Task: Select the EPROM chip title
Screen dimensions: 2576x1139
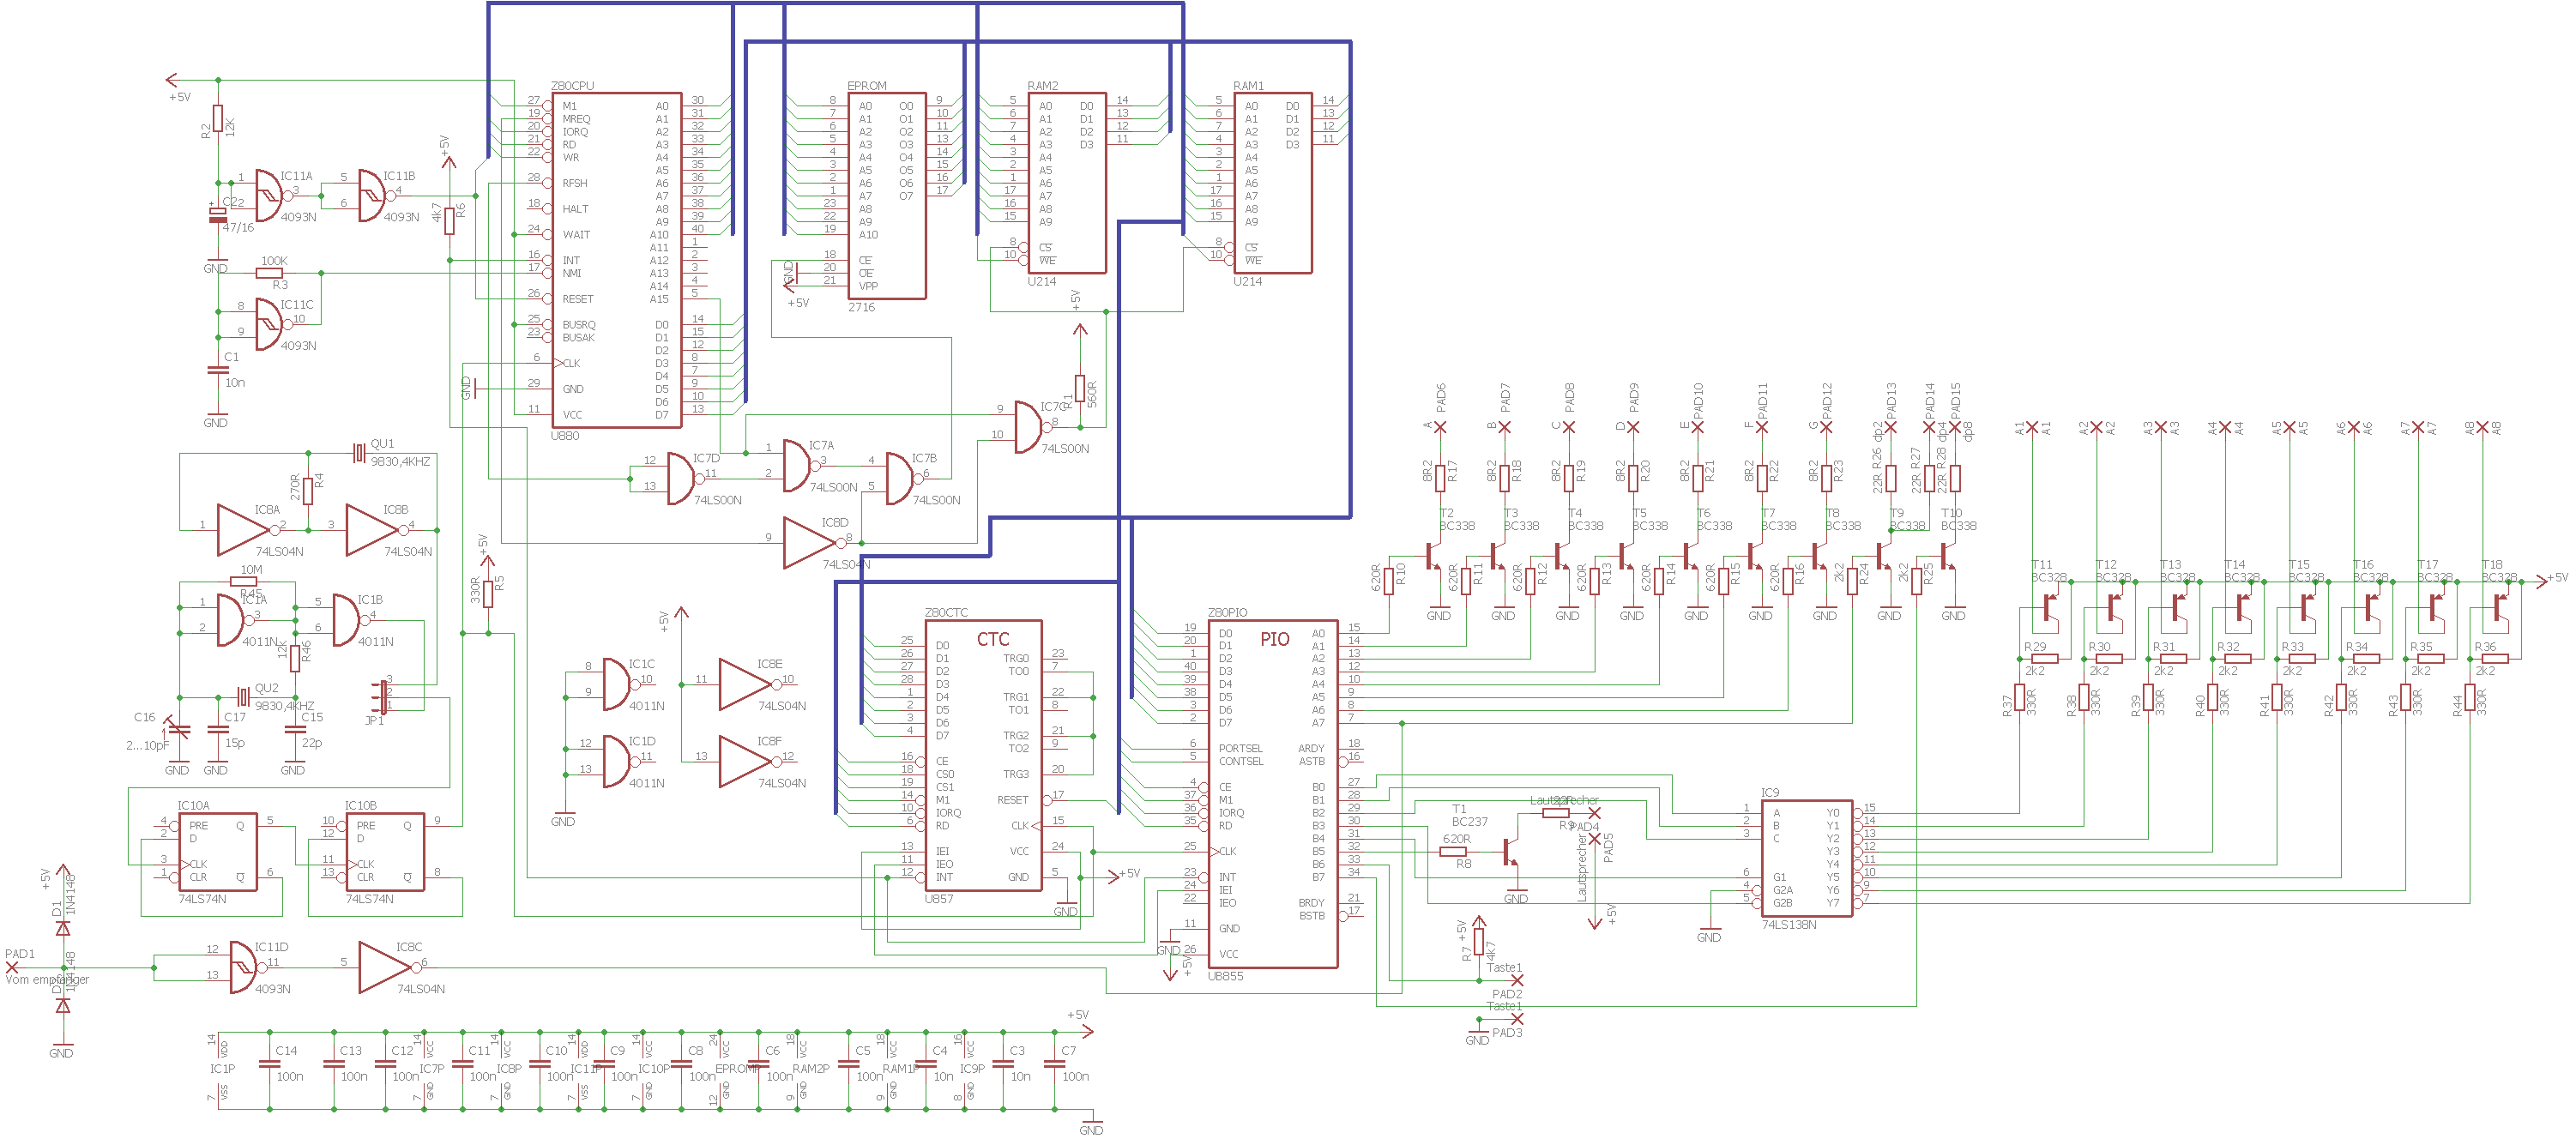Action: [x=867, y=86]
